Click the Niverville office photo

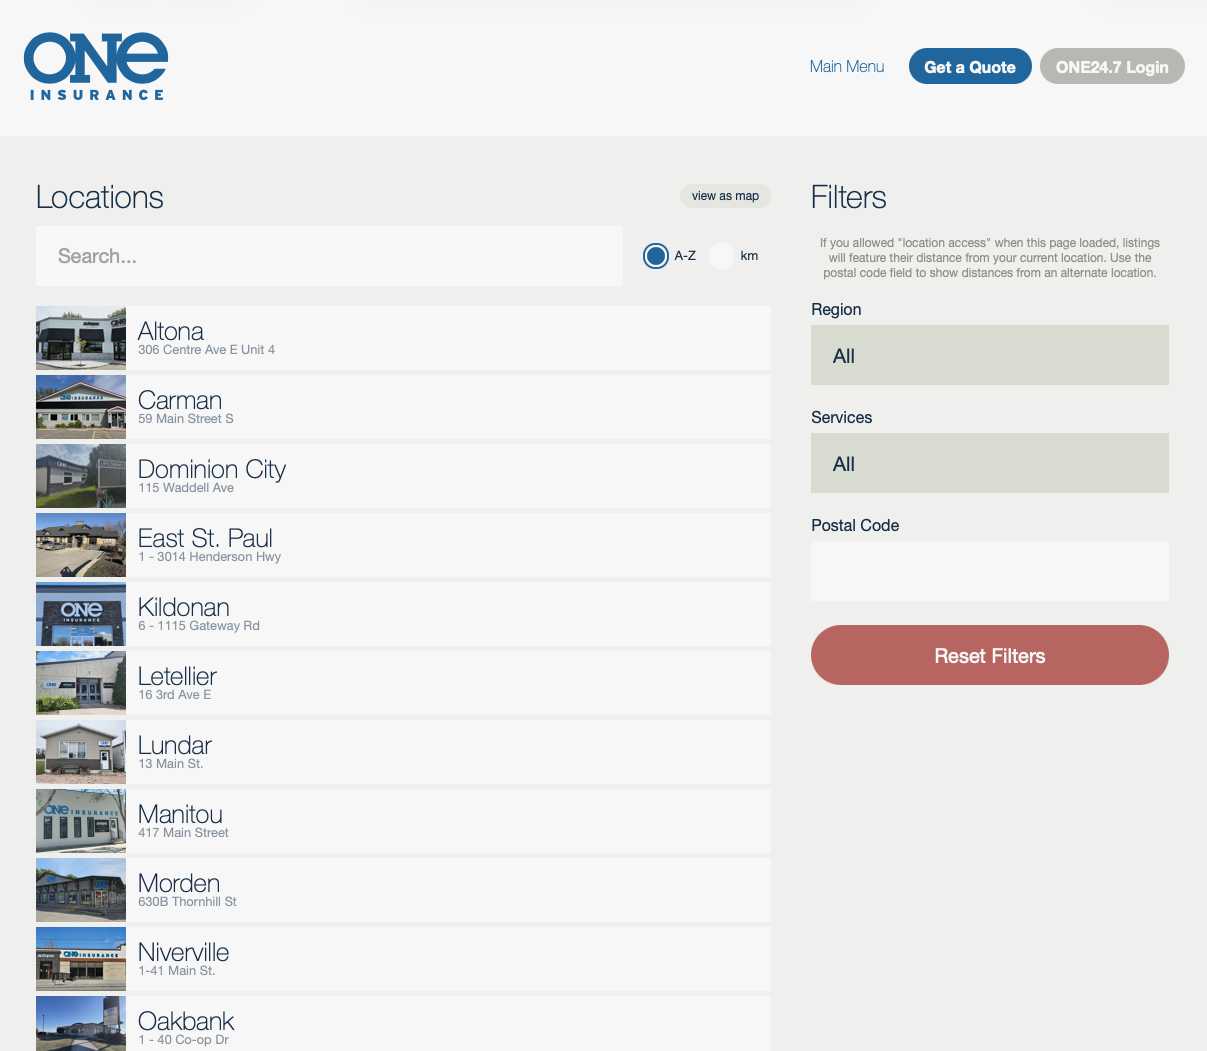(x=80, y=958)
